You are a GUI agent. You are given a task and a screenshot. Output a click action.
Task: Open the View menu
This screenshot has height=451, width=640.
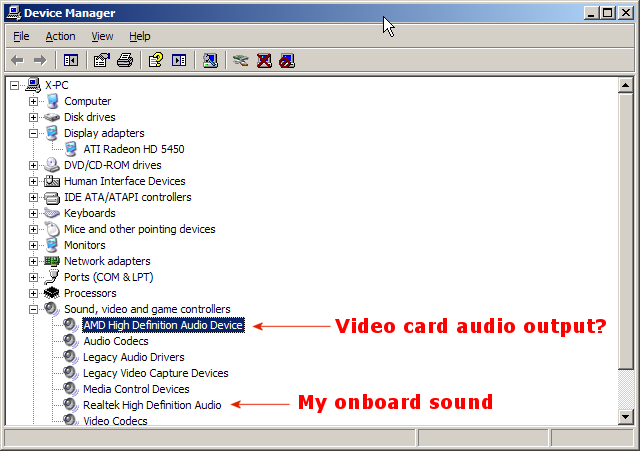click(102, 36)
